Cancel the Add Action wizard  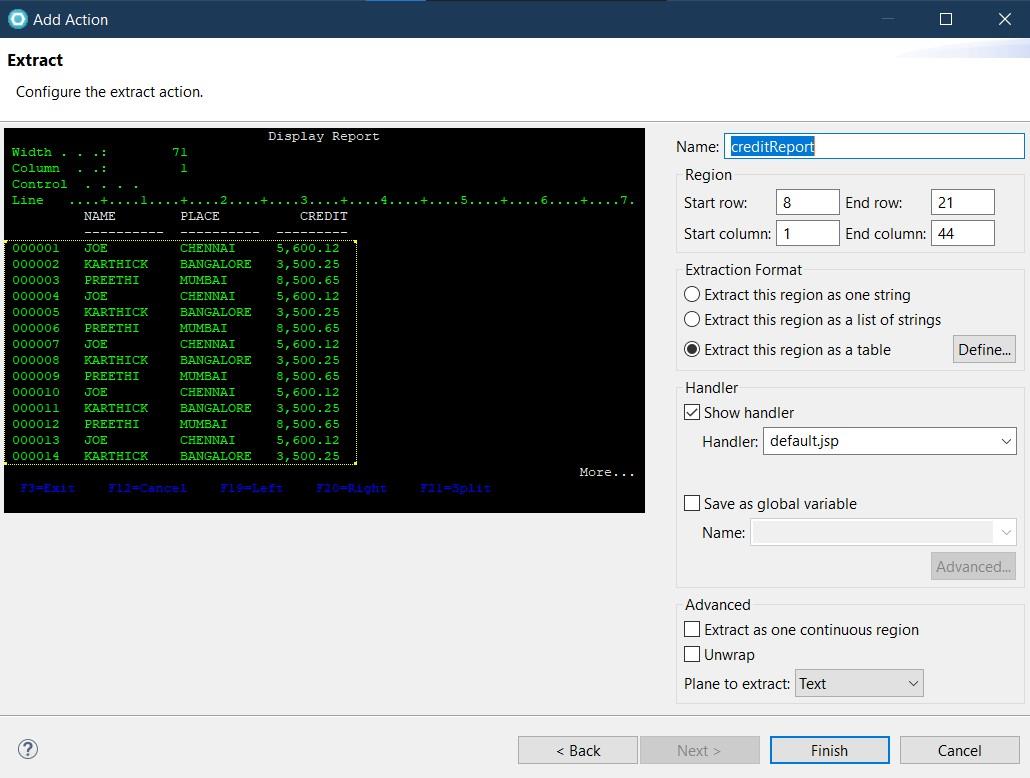[959, 750]
